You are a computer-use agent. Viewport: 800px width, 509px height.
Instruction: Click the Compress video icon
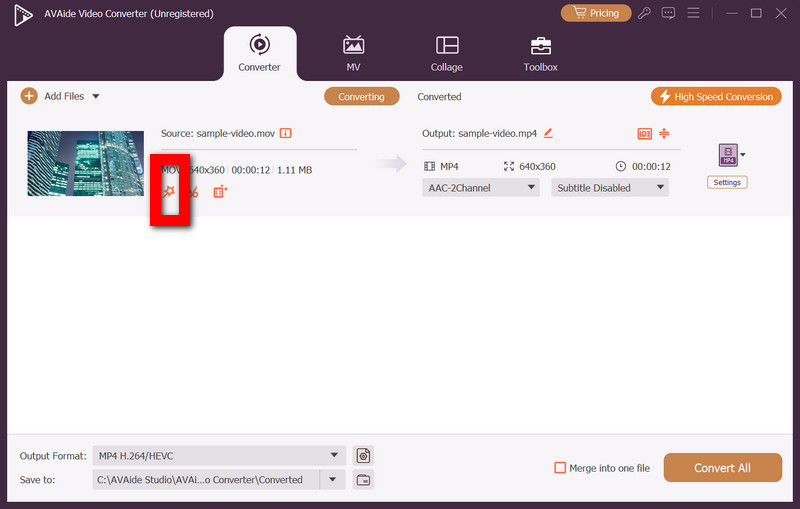(x=664, y=134)
